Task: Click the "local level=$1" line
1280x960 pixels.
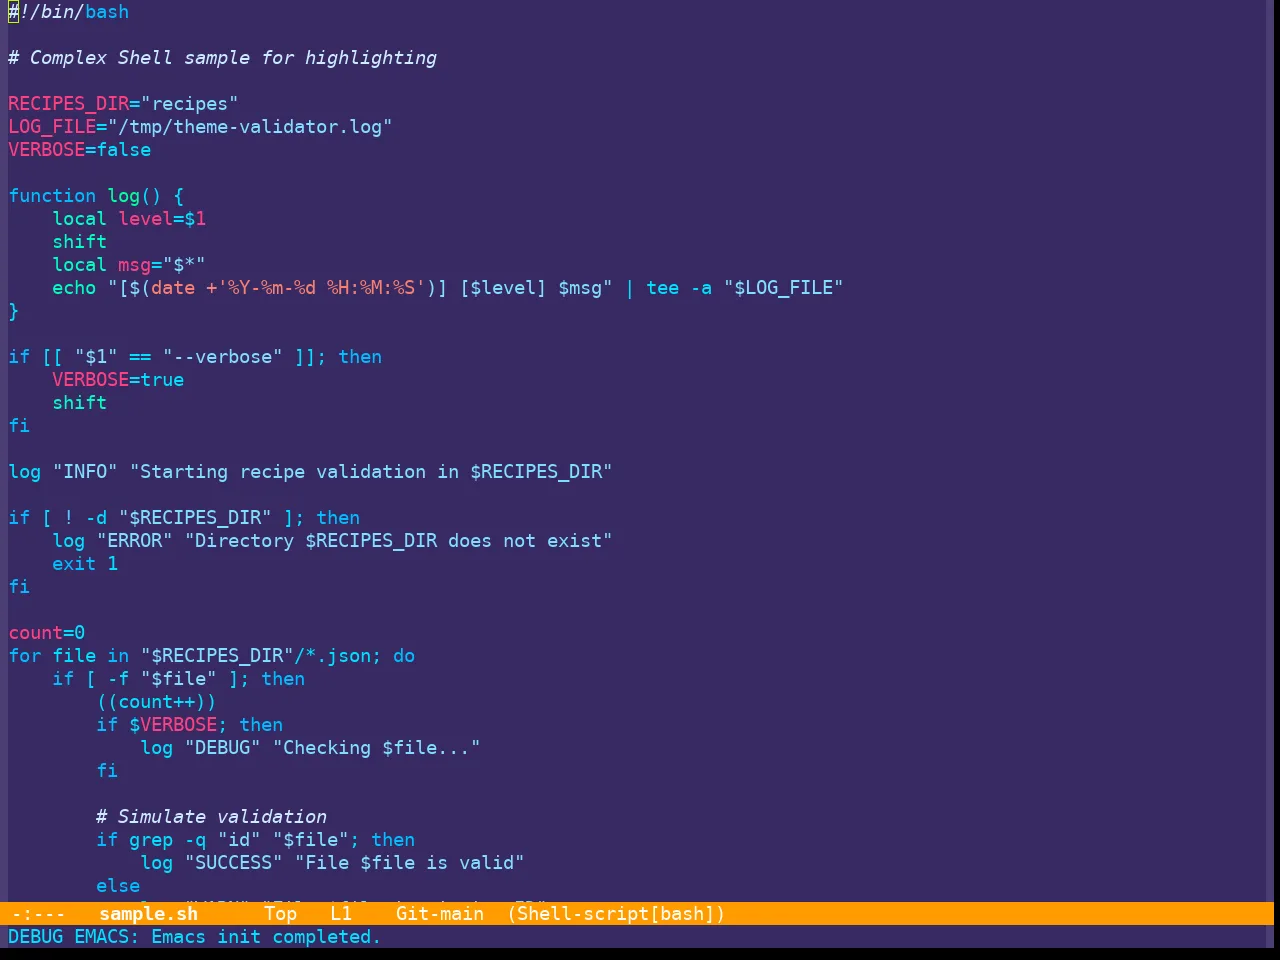Action: coord(129,219)
